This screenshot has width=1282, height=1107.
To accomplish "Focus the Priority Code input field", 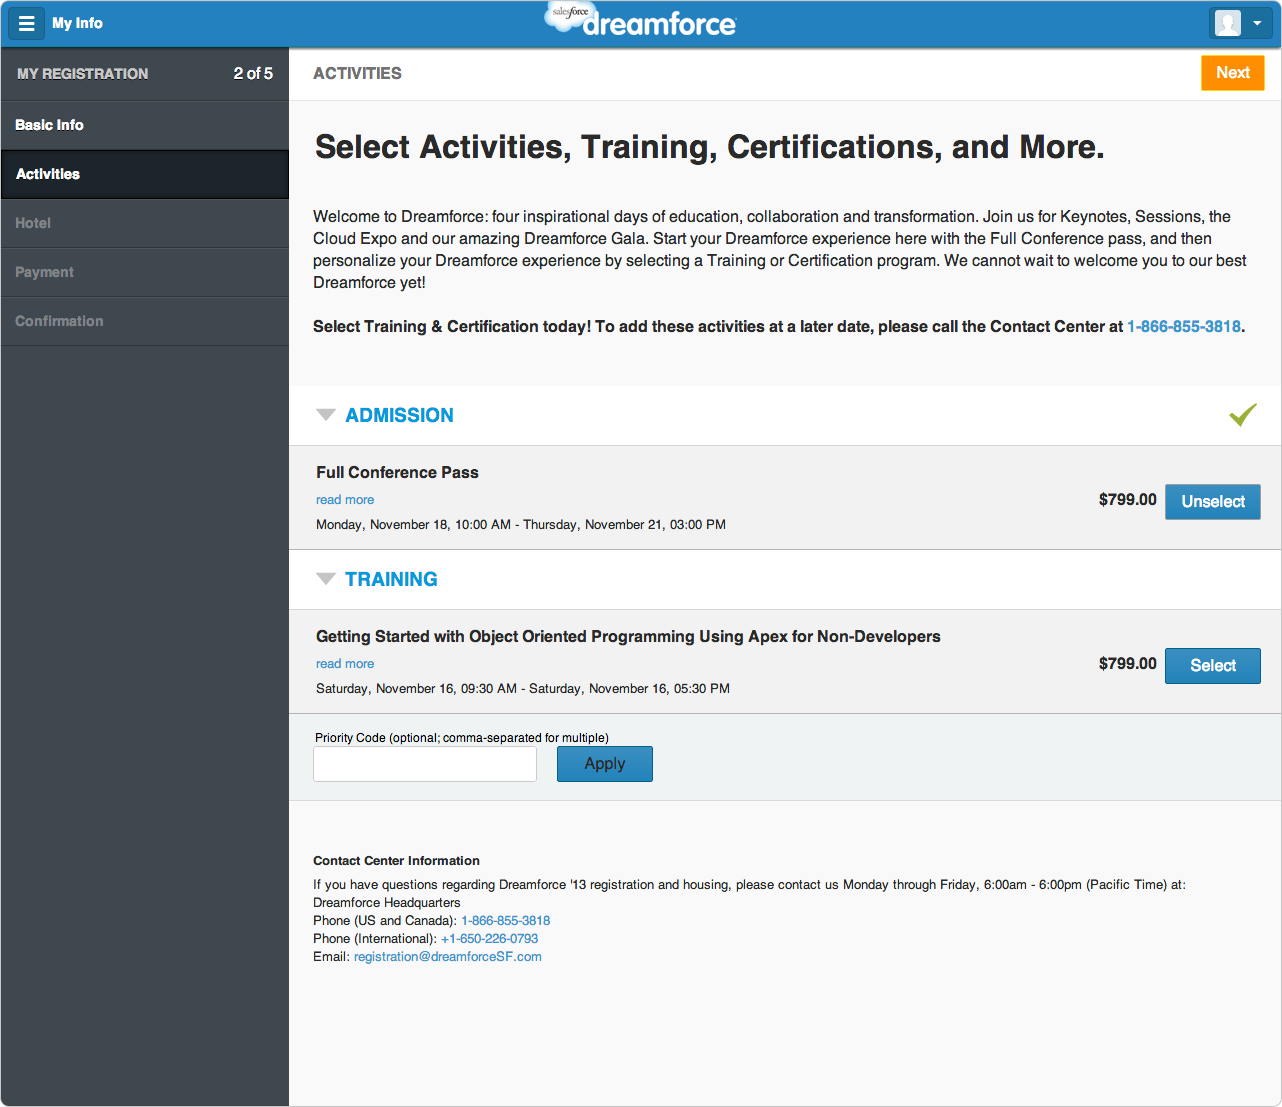I will pos(425,764).
